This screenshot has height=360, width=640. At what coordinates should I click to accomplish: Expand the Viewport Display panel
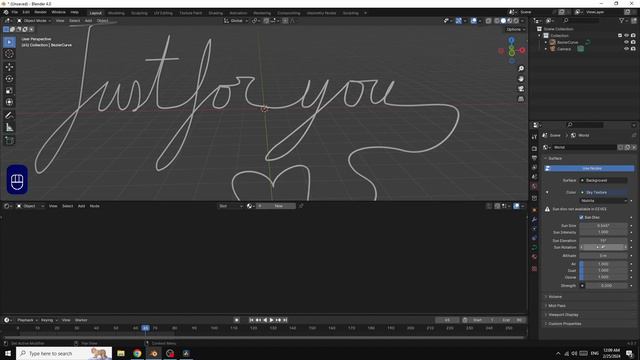563,315
